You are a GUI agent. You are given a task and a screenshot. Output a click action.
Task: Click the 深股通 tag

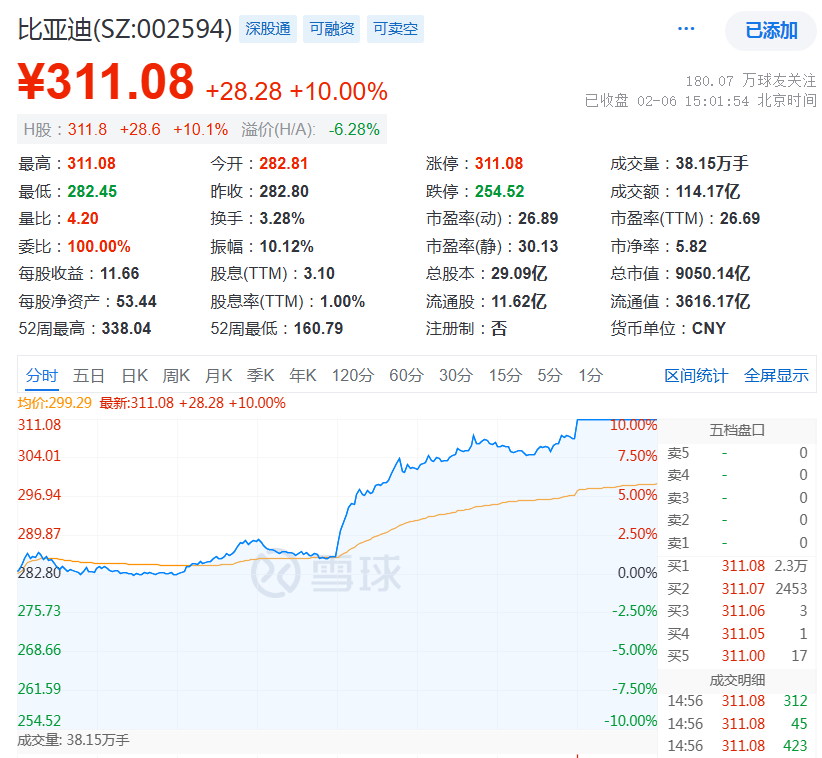click(268, 29)
